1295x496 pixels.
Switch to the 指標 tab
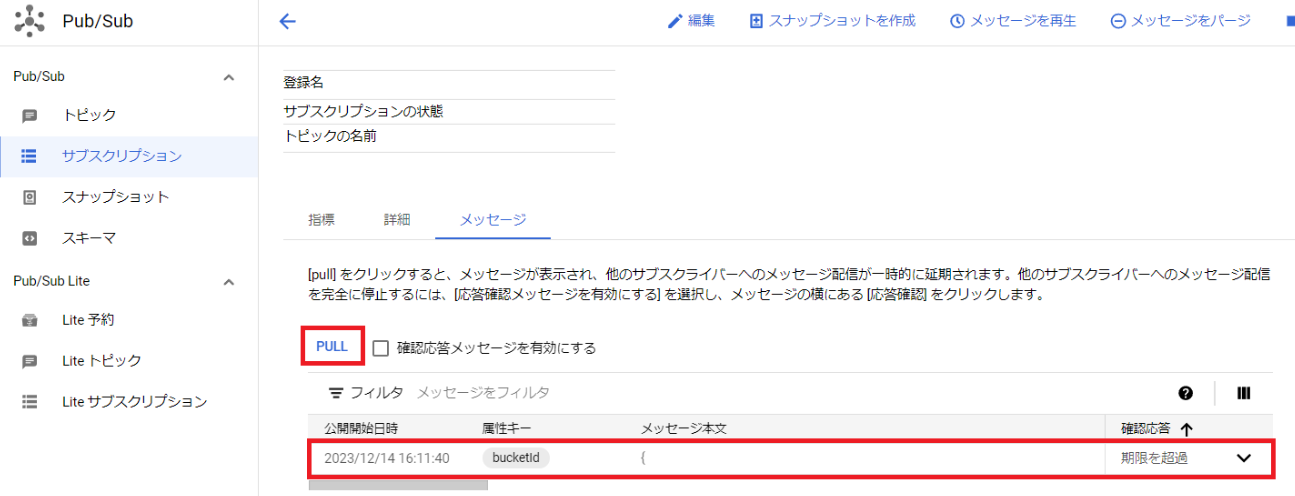click(x=321, y=219)
